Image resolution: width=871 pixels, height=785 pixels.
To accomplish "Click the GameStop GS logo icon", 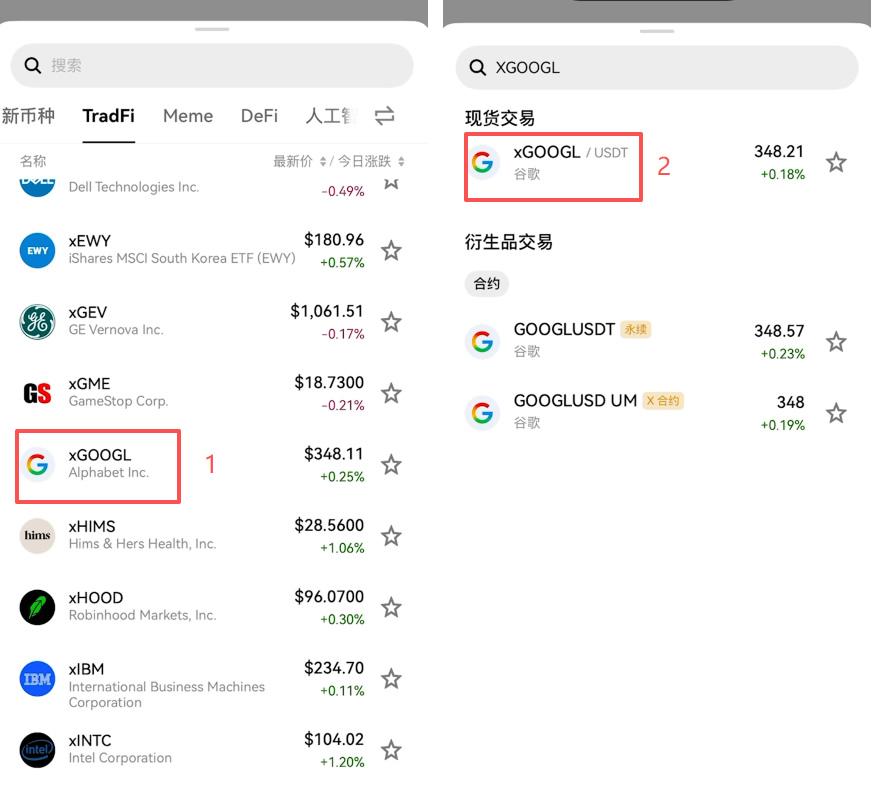I will point(37,393).
